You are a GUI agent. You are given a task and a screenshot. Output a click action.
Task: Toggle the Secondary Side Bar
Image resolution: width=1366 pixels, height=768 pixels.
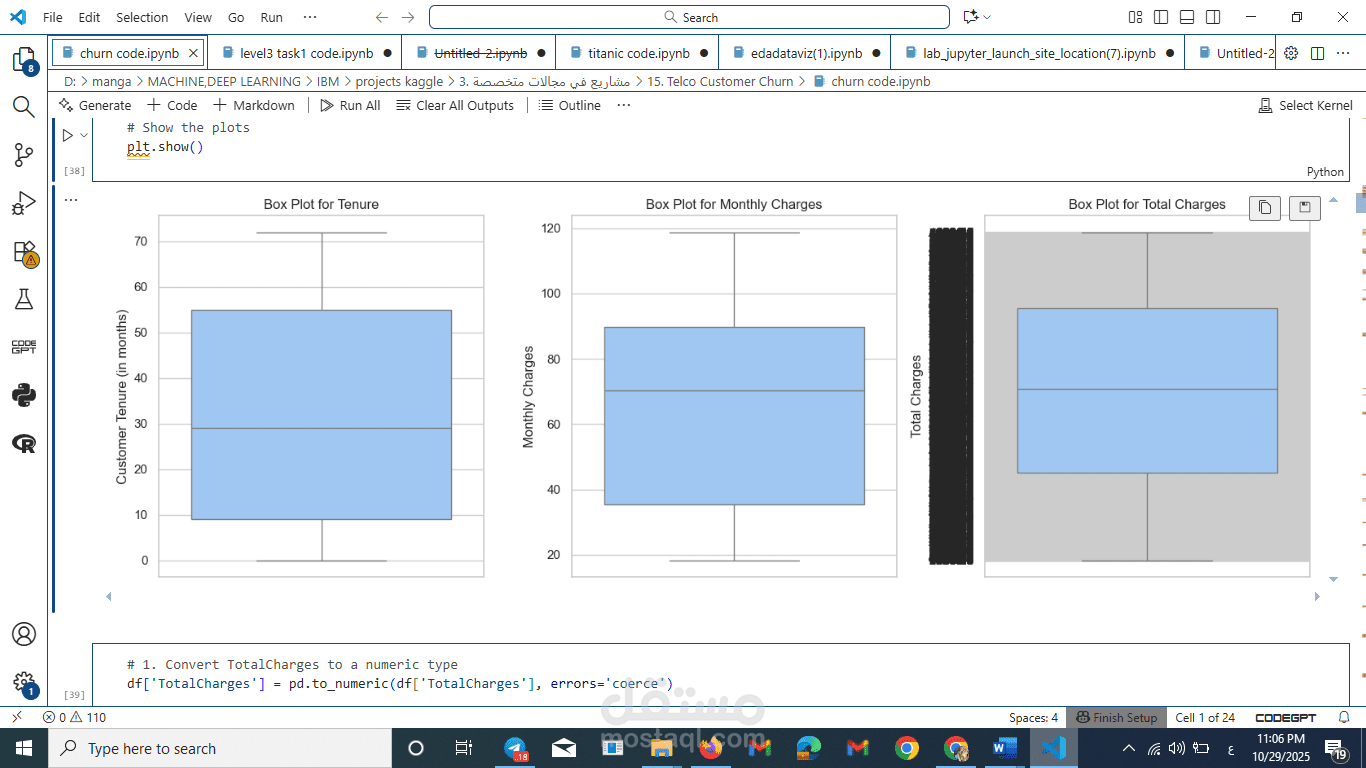pyautogui.click(x=1213, y=17)
